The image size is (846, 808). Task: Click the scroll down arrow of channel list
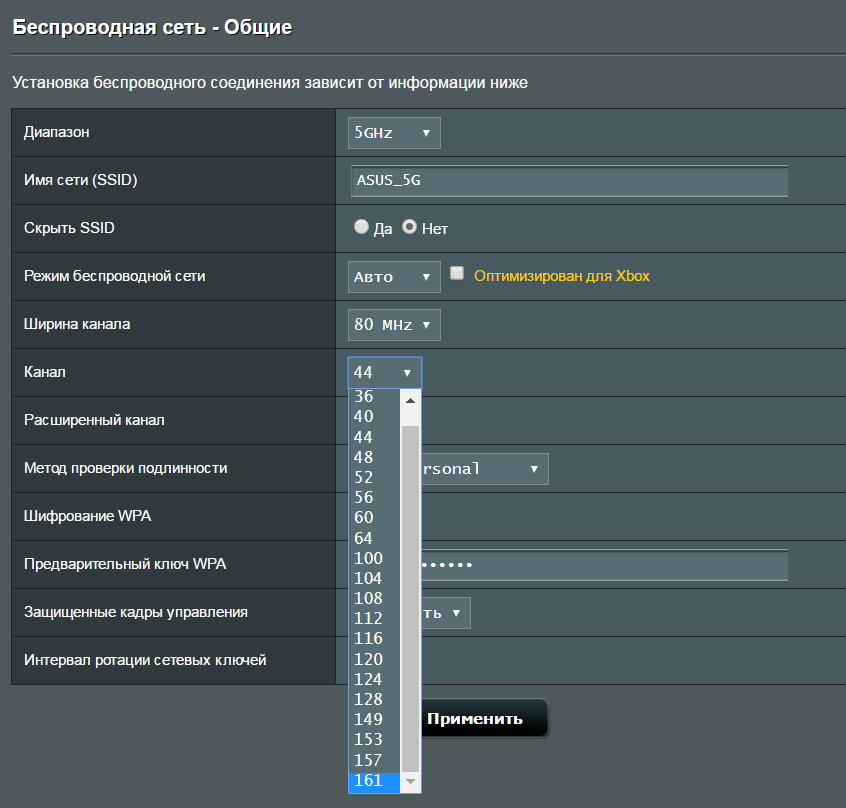(x=410, y=781)
